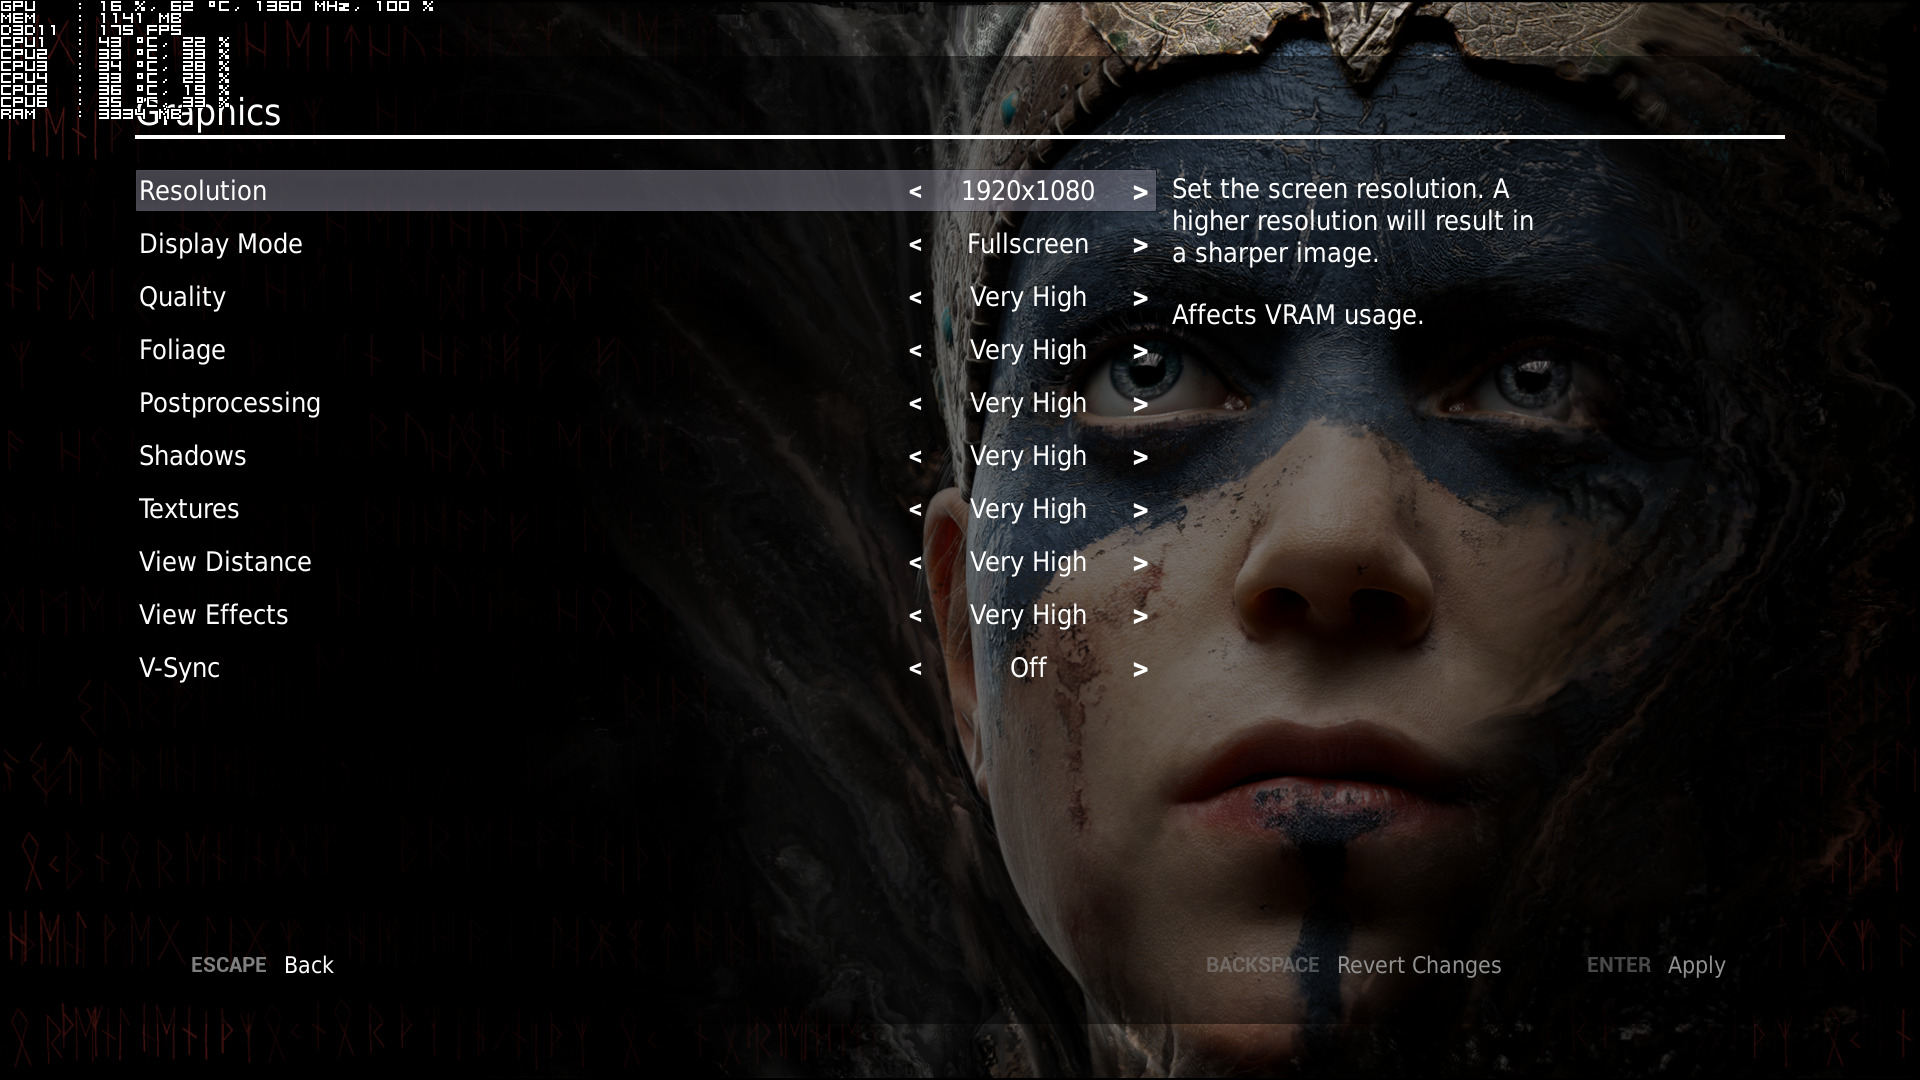Lower Textures quality using left arrow
The image size is (1920, 1080).
pos(915,510)
